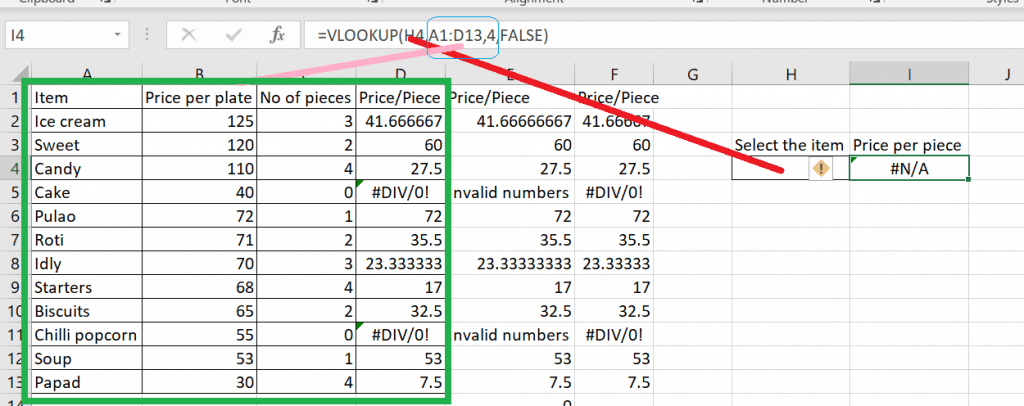The height and width of the screenshot is (406, 1024).
Task: Select column D header
Action: pyautogui.click(x=401, y=74)
